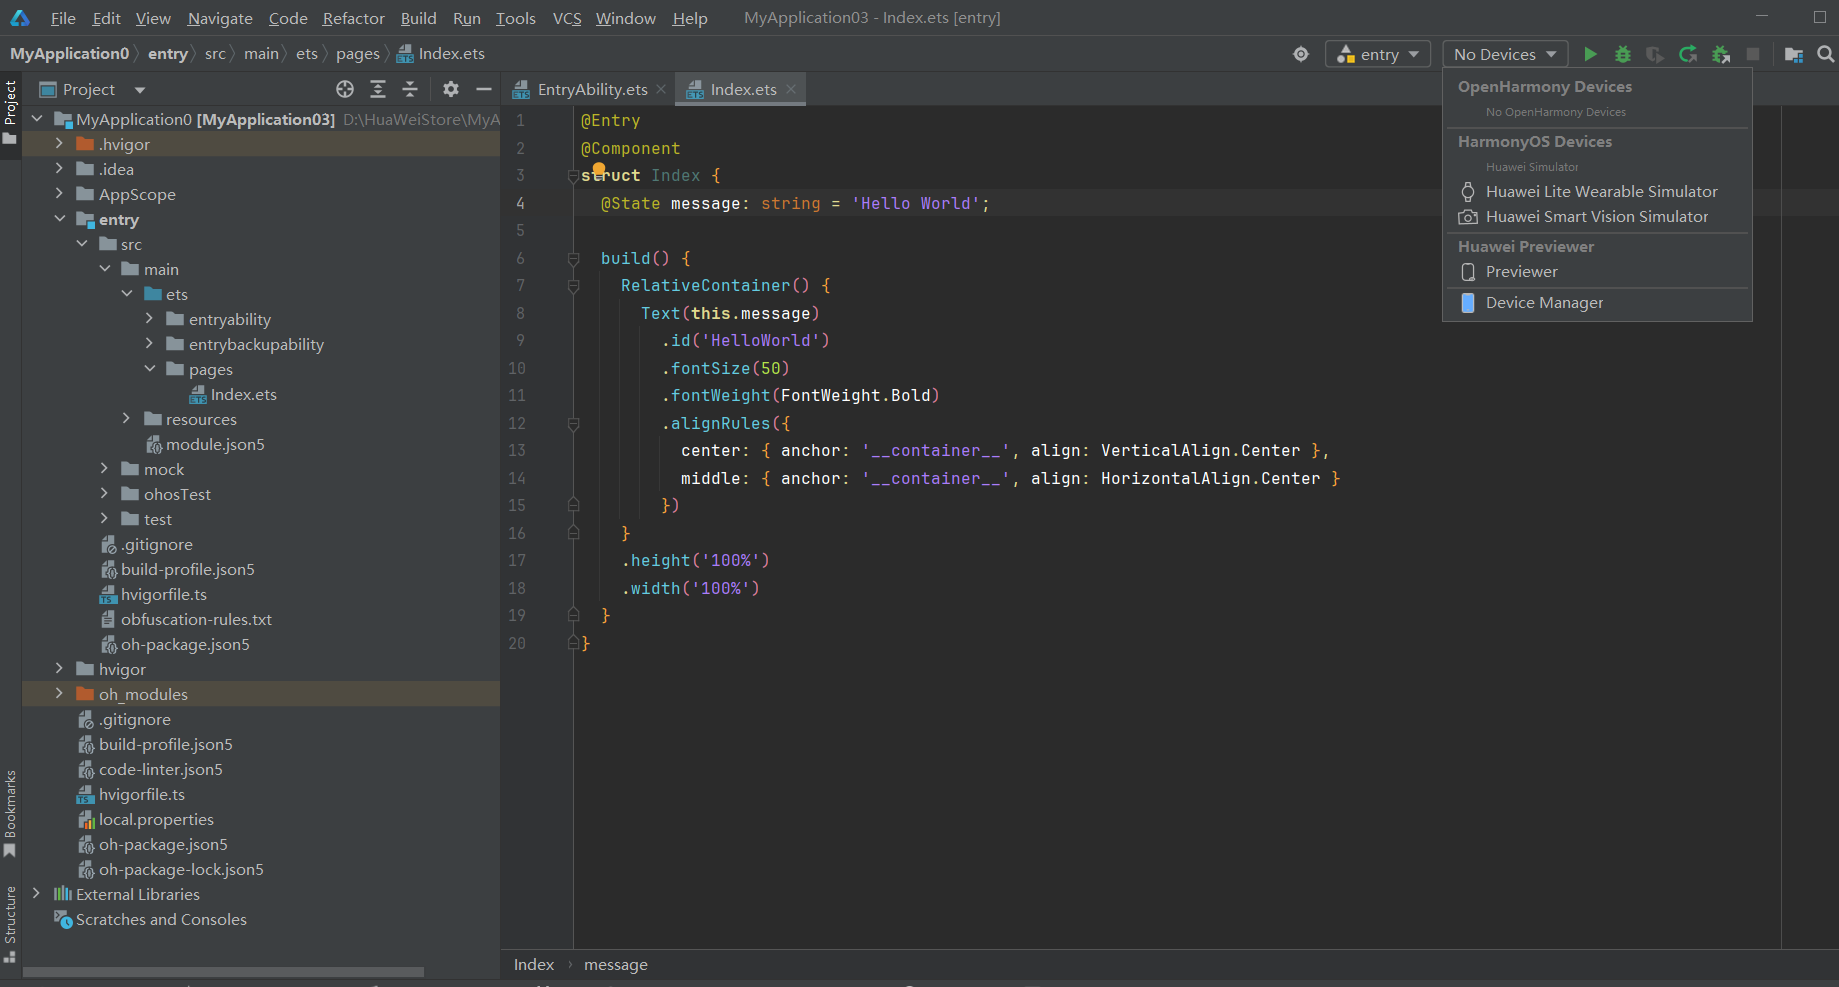Image resolution: width=1839 pixels, height=987 pixels.
Task: Select oh-package-lock.json5 file
Action: (181, 869)
